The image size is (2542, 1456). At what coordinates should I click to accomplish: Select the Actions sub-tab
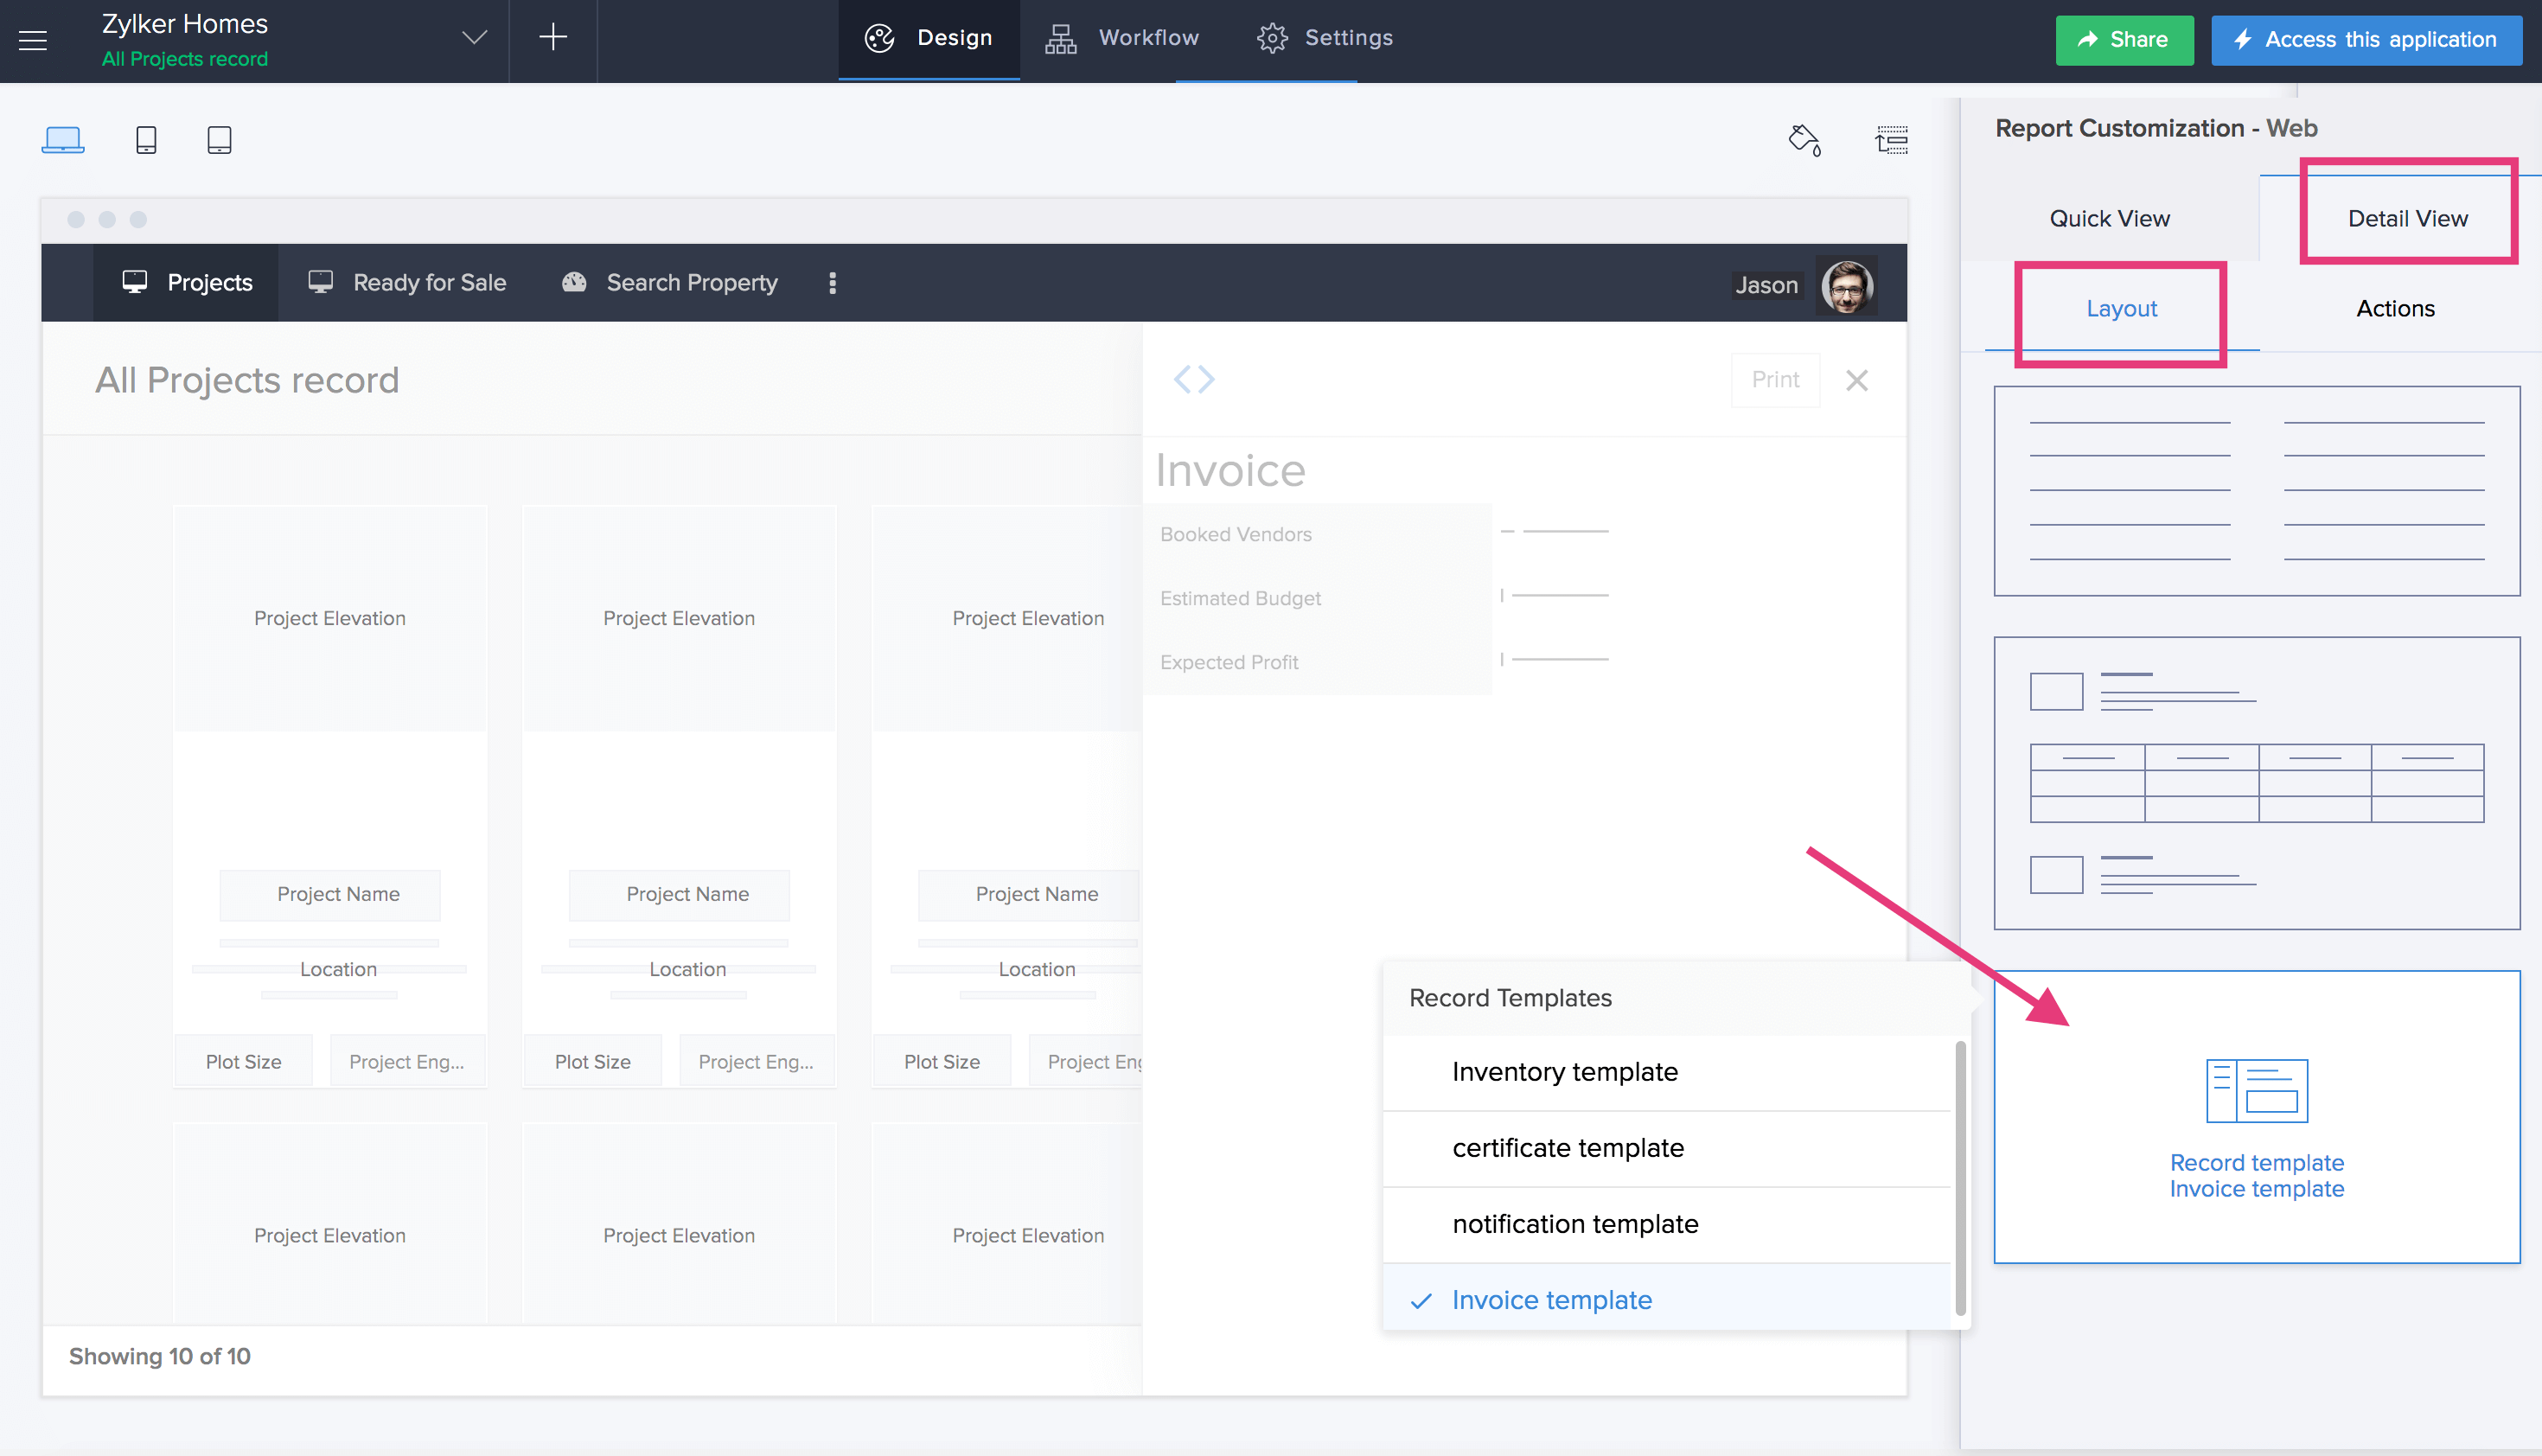2395,309
